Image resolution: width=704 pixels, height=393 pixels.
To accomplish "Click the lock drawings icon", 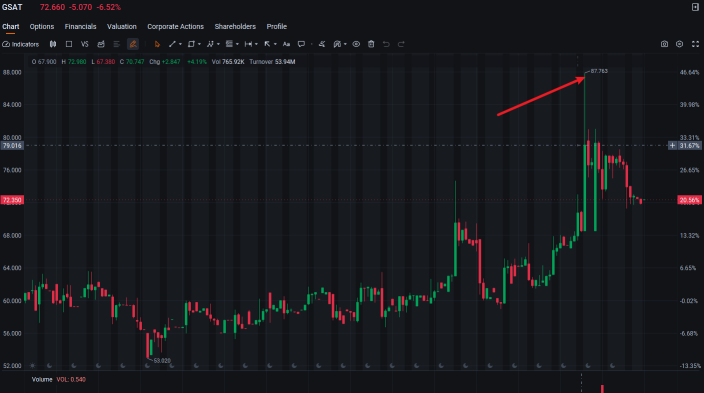I will (337, 44).
